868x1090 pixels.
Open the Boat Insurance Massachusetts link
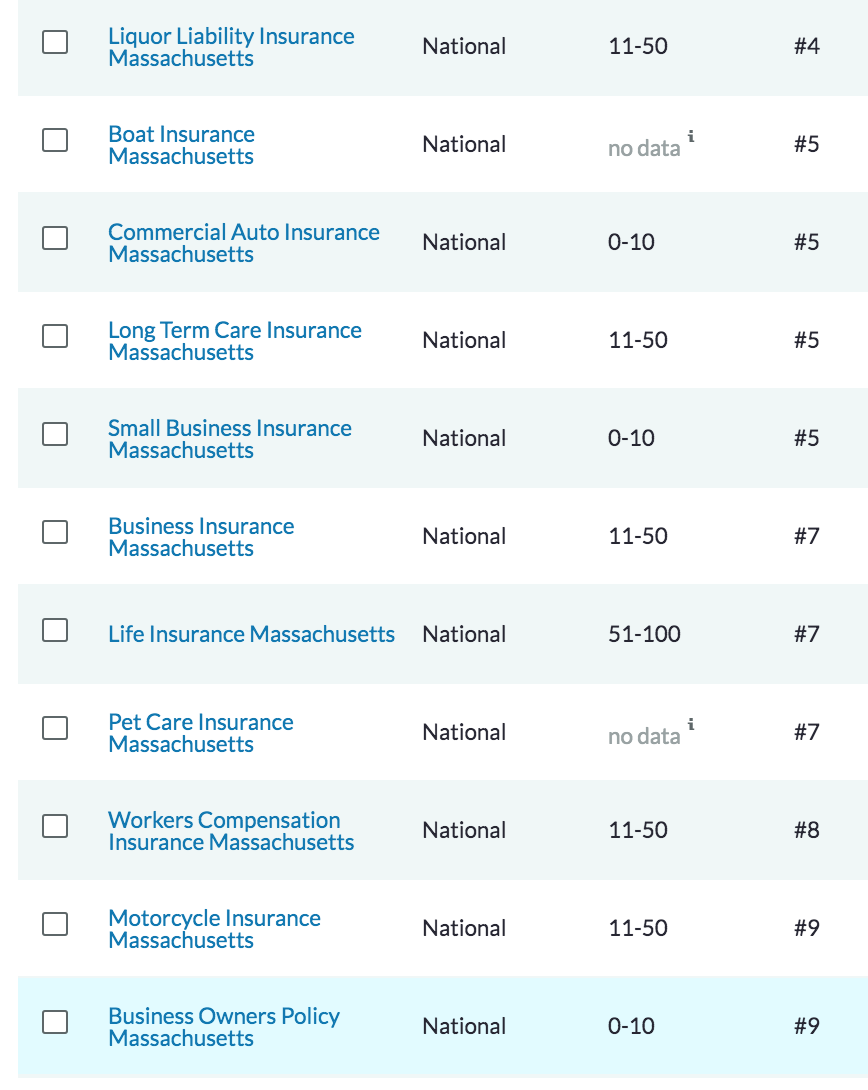pyautogui.click(x=181, y=145)
